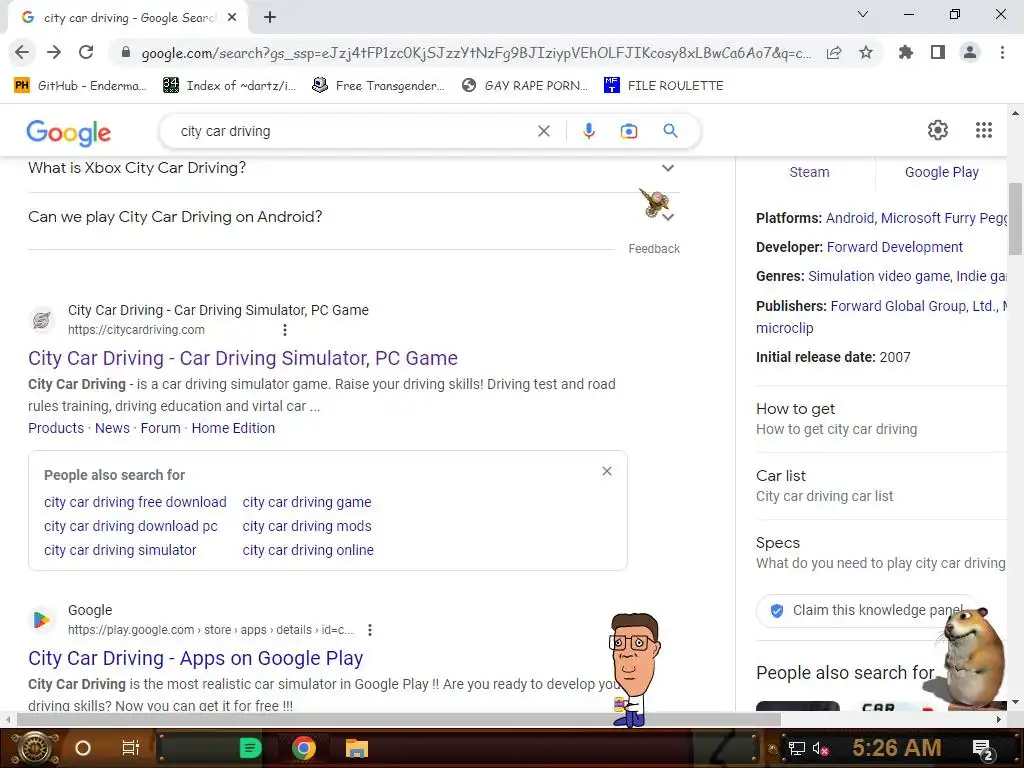Open the Forum sitelink
This screenshot has width=1024, height=768.
161,428
